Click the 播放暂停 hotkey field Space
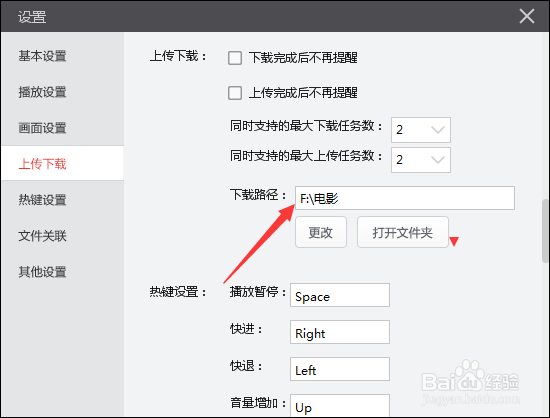The image size is (550, 418). pyautogui.click(x=340, y=295)
